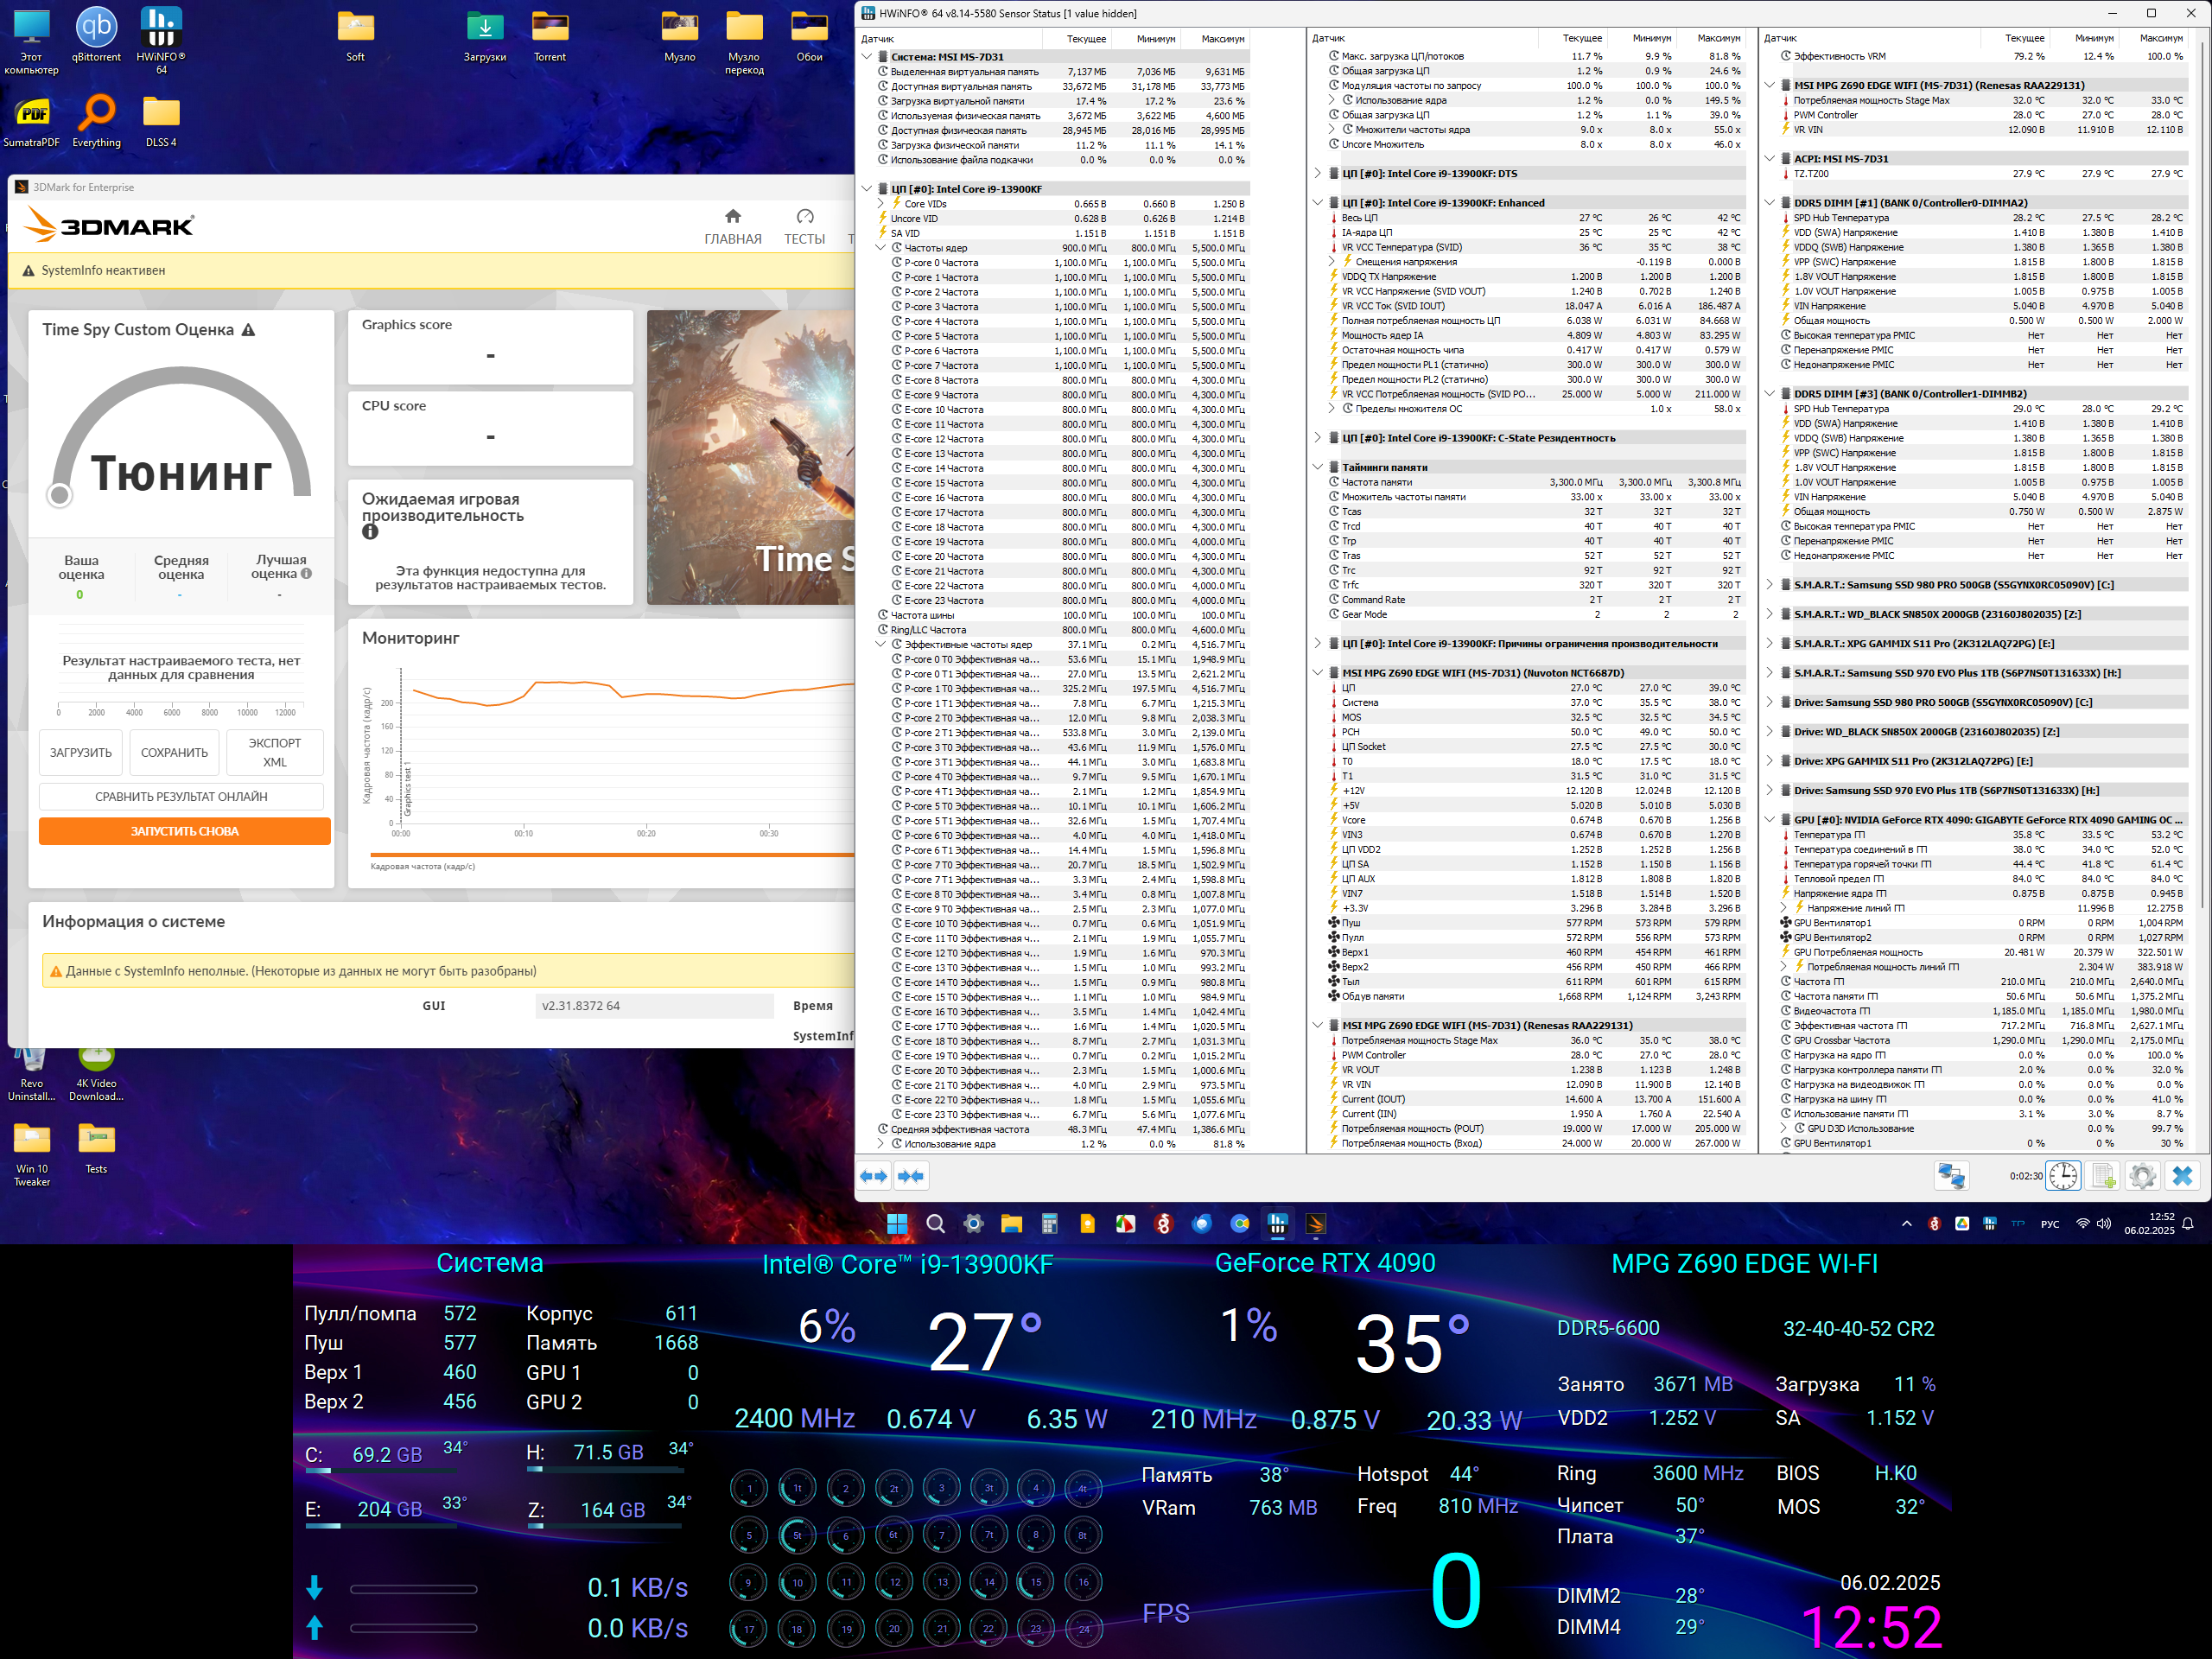Click the expand-columns double arrow icon
This screenshot has height=1659, width=2212.
click(x=874, y=1176)
